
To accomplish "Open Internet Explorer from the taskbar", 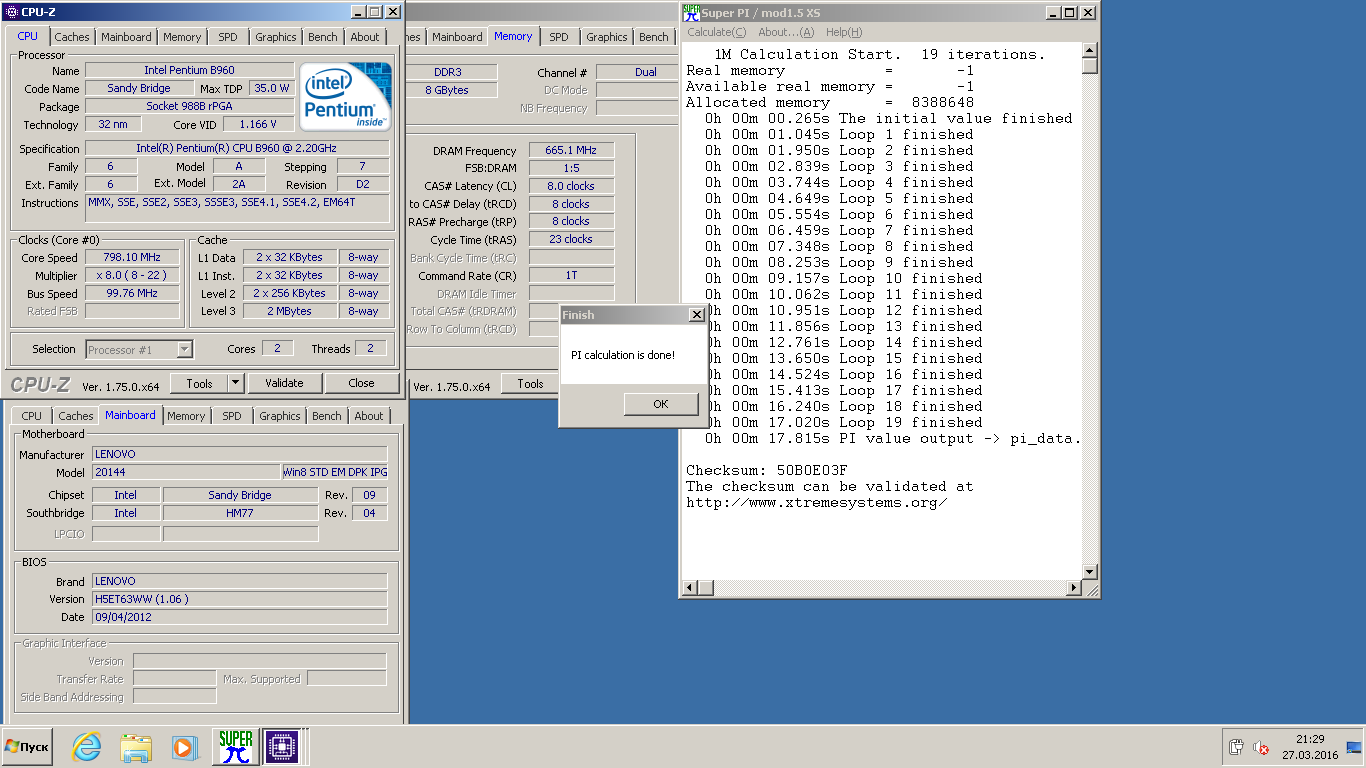I will [87, 747].
